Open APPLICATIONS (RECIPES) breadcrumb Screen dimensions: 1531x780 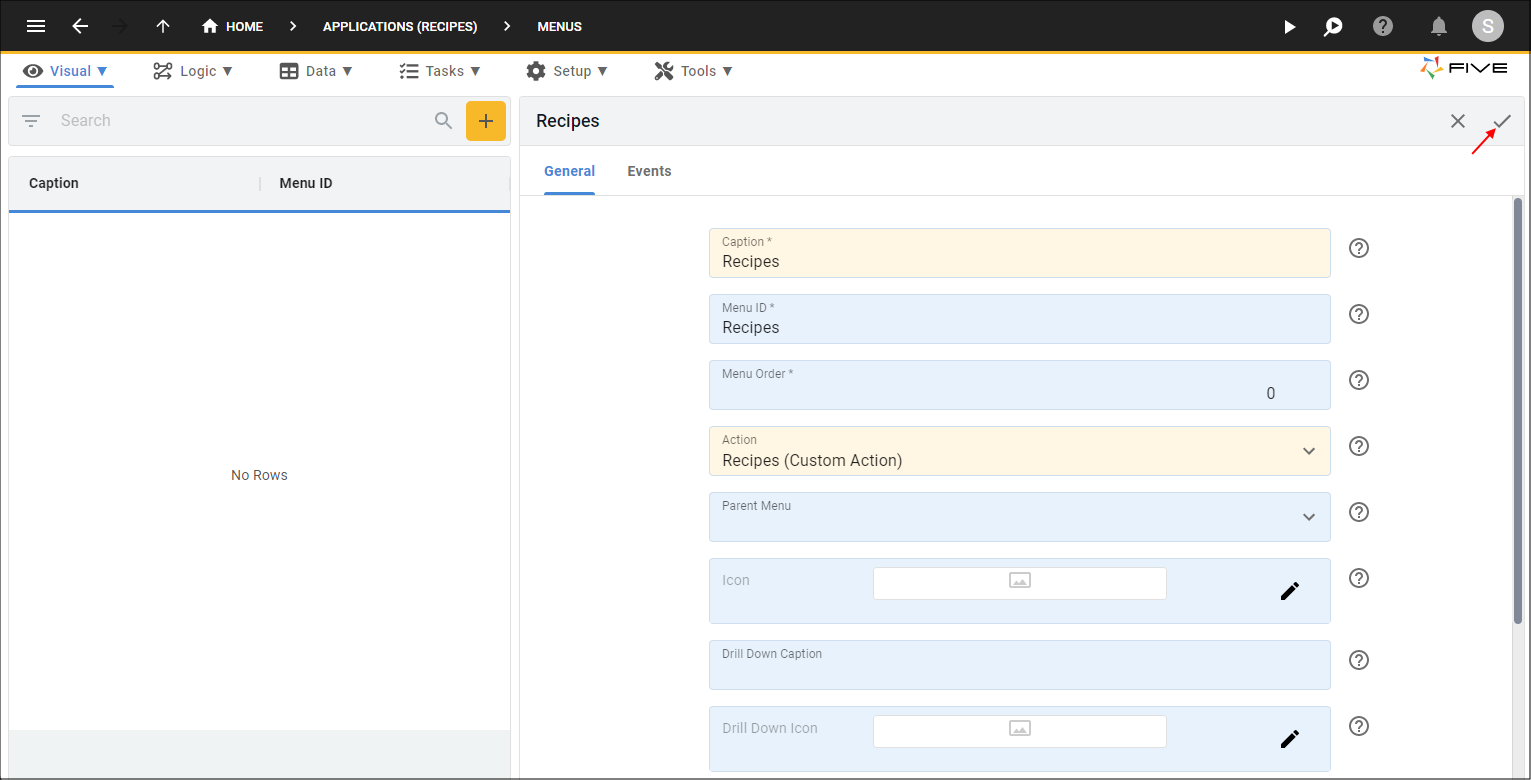point(400,26)
